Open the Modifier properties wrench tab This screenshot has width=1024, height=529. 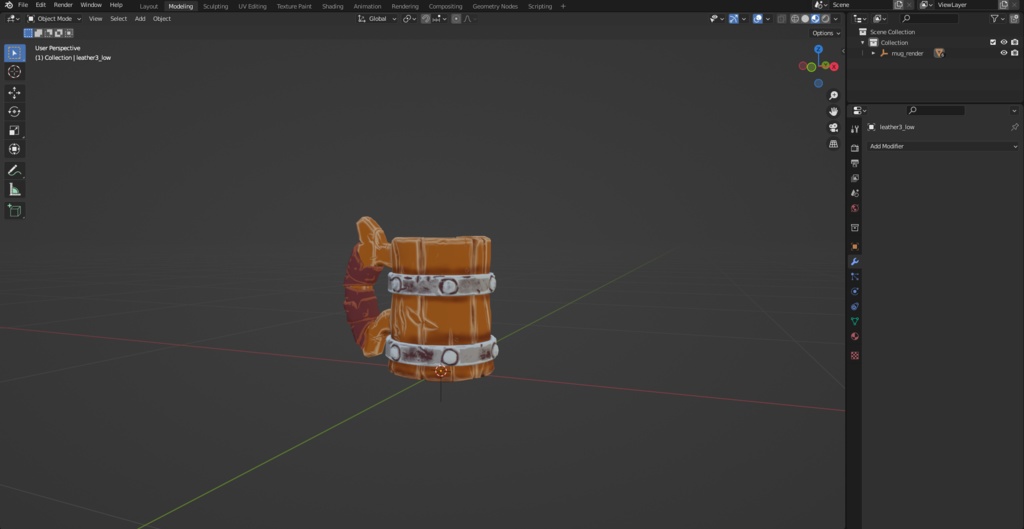855,262
